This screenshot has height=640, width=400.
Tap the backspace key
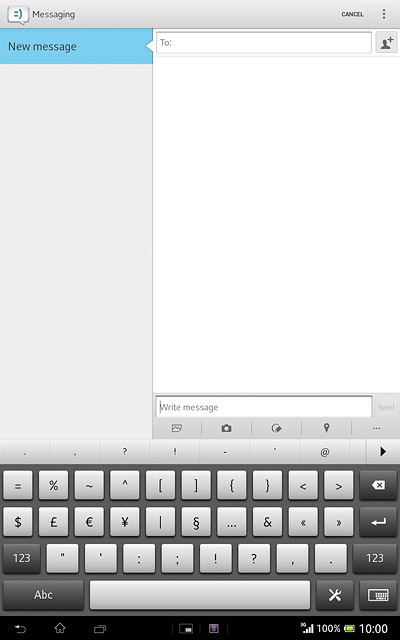[378, 485]
